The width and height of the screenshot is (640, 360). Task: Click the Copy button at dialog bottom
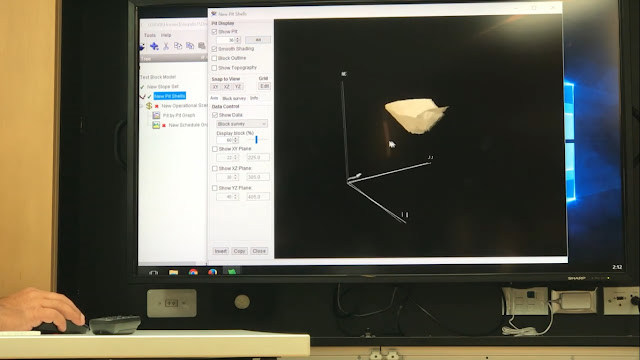pyautogui.click(x=240, y=251)
